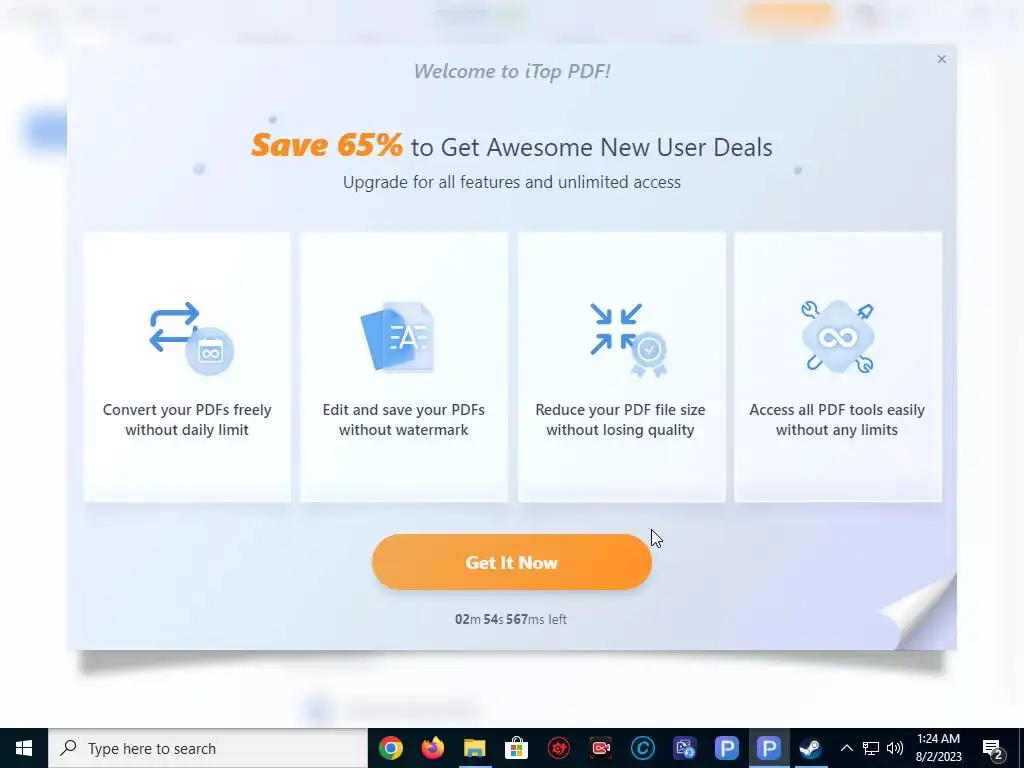Open the Windows Start menu
Image resolution: width=1024 pixels, height=768 pixels.
24,748
